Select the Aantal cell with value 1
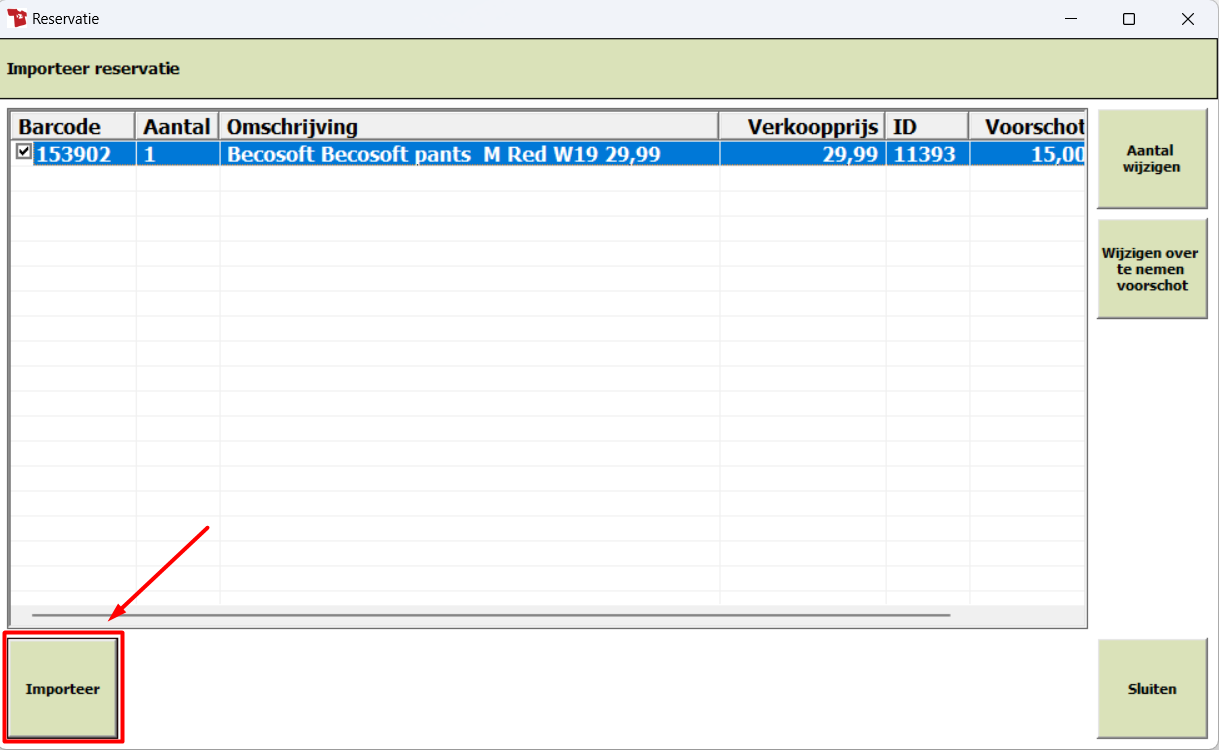 click(x=177, y=154)
